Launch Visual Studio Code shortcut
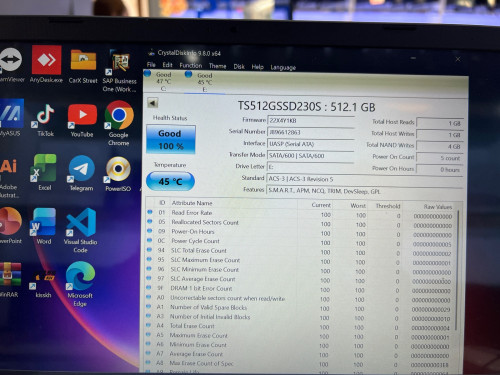 (81, 230)
